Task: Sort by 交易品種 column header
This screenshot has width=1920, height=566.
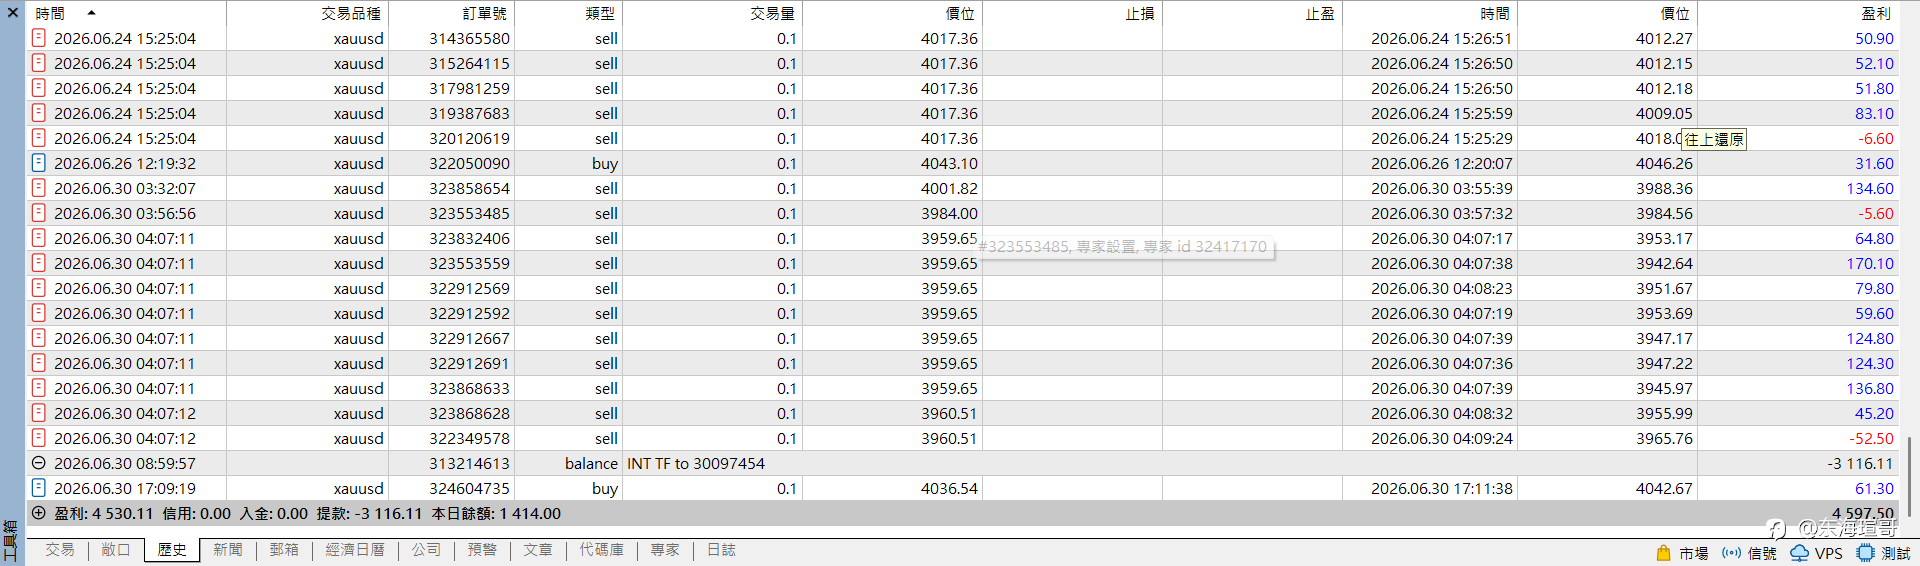Action: [307, 13]
